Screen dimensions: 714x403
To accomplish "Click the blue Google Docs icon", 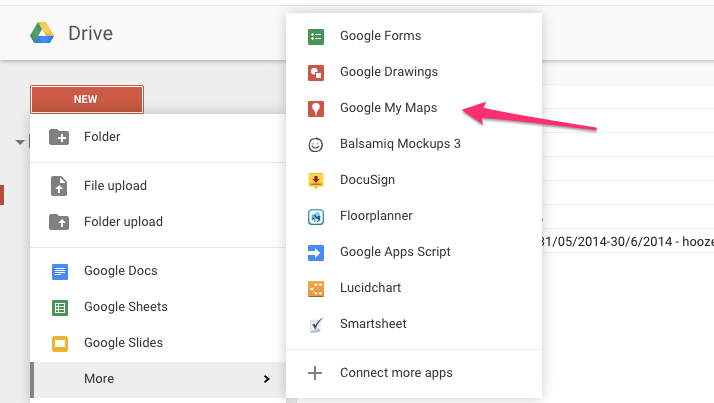I will (60, 271).
